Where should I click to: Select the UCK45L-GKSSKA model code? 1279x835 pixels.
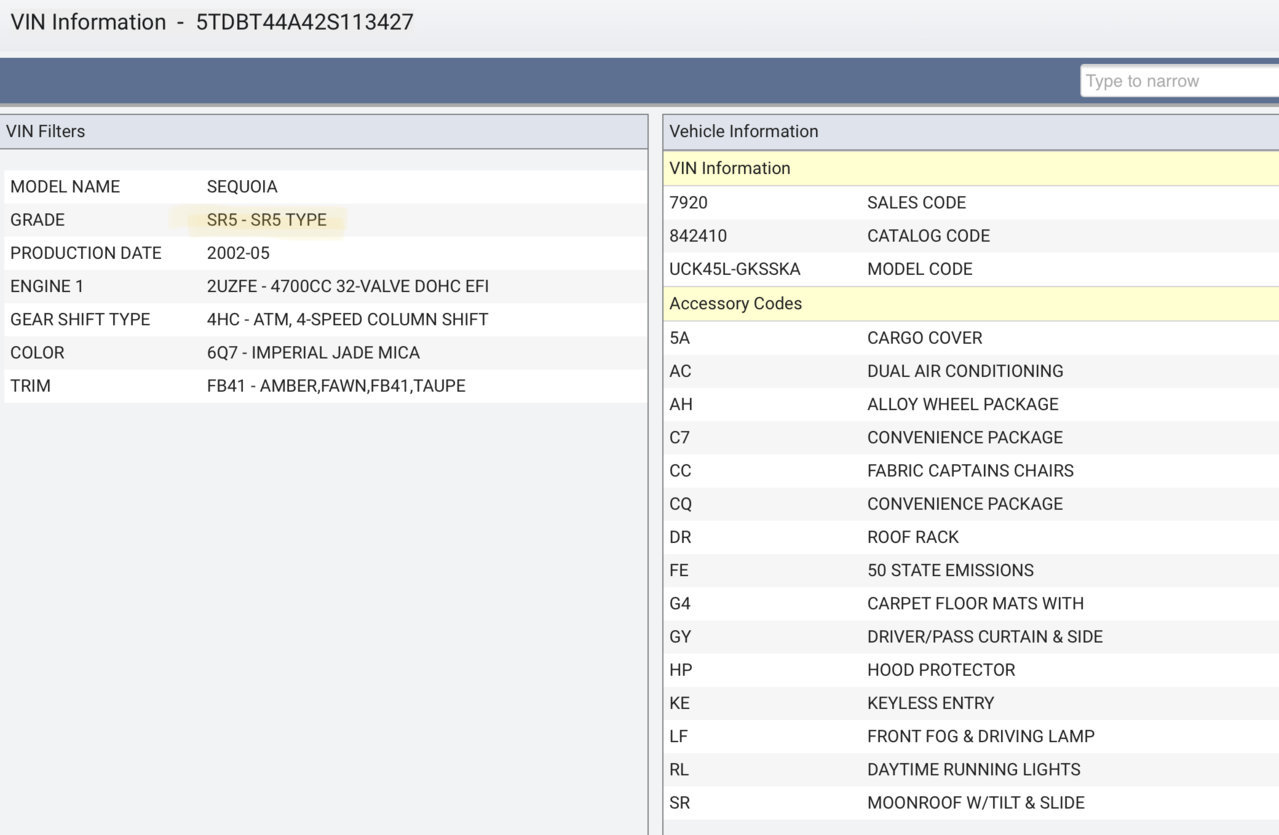pos(735,268)
